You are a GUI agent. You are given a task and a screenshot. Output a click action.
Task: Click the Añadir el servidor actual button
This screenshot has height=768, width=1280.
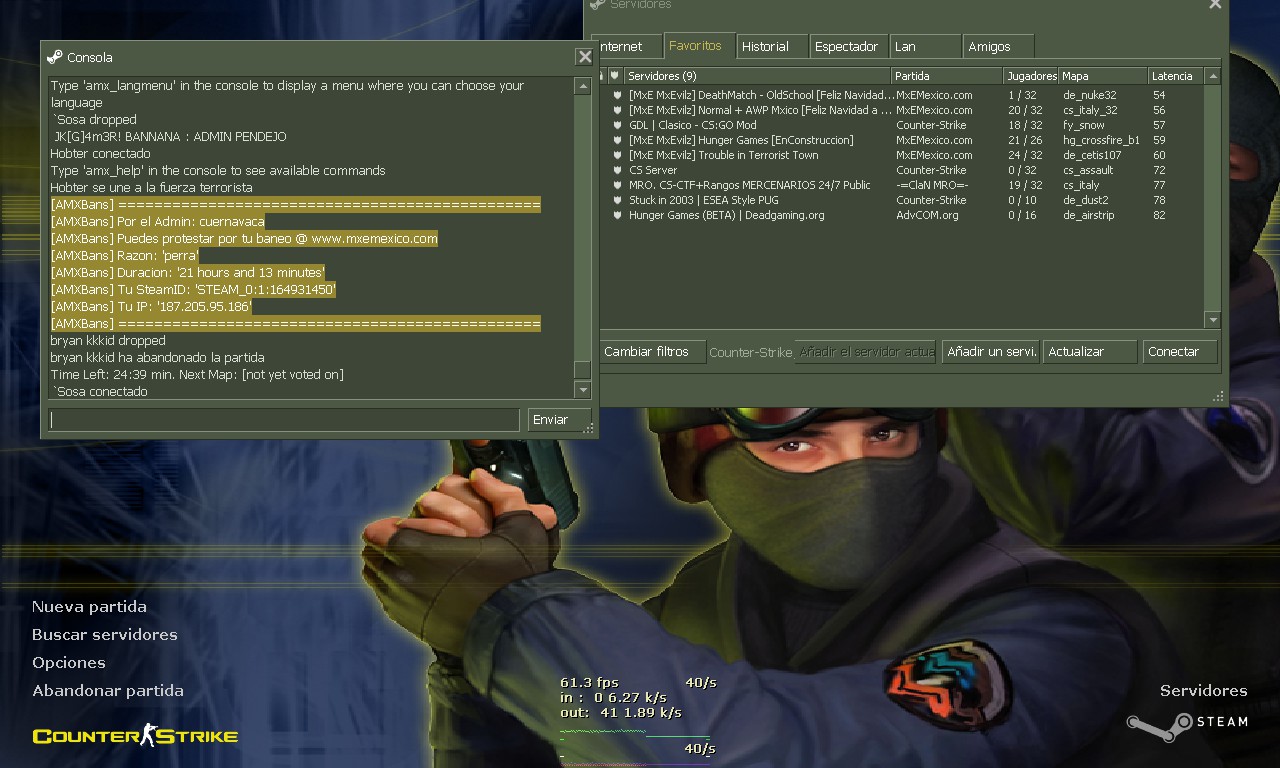866,352
